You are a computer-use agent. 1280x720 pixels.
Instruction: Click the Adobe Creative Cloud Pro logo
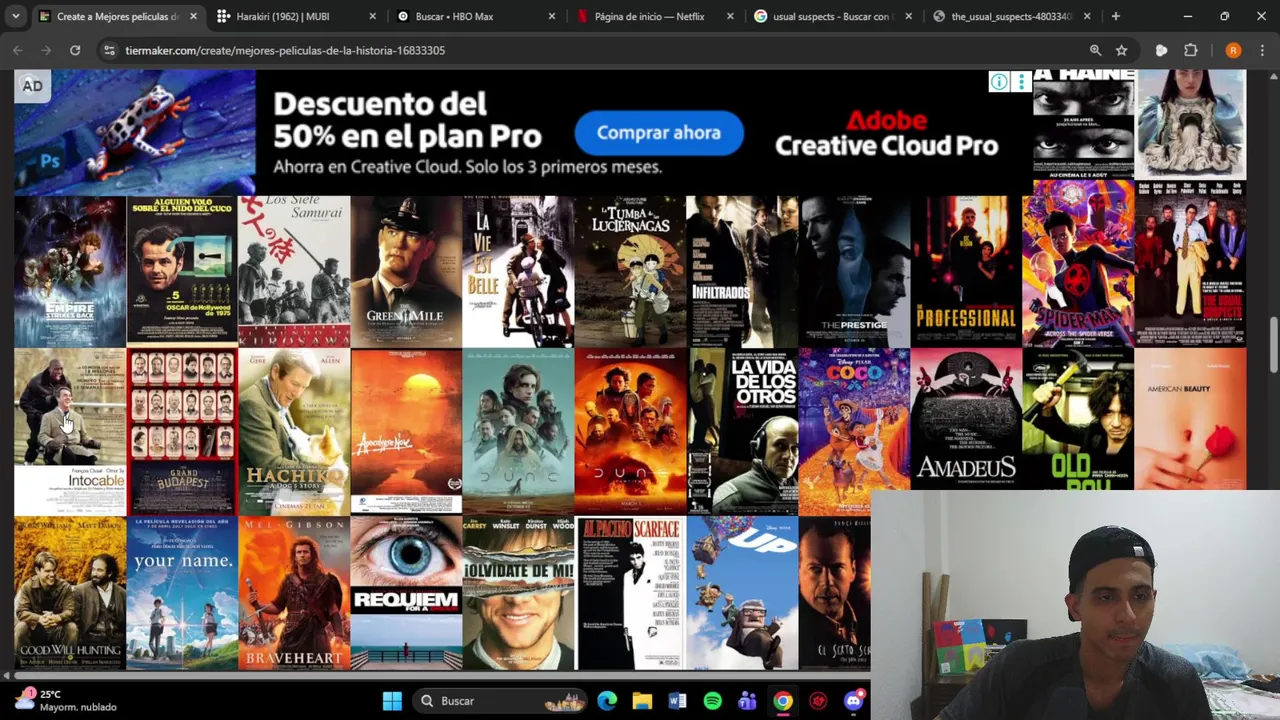(x=886, y=133)
